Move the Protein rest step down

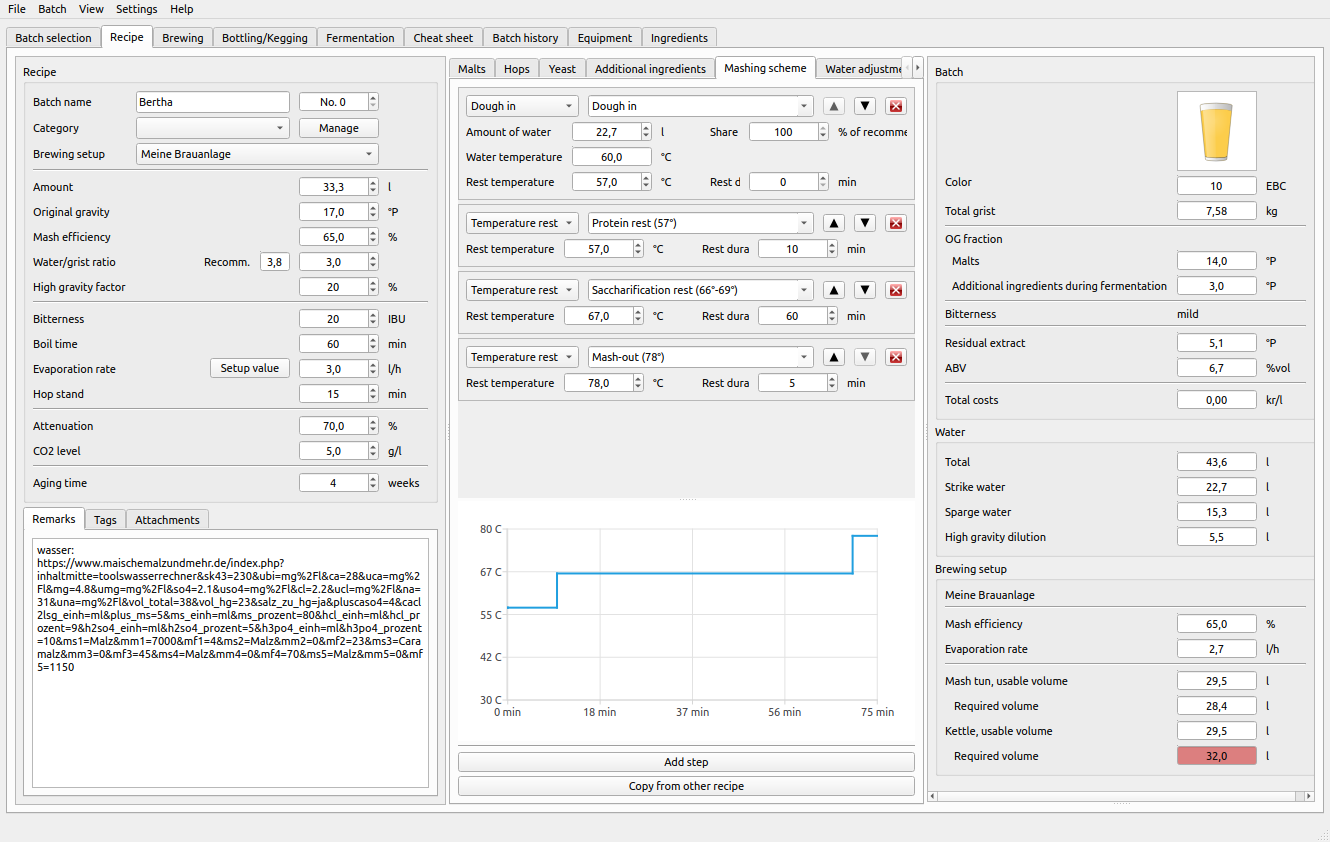click(x=866, y=223)
